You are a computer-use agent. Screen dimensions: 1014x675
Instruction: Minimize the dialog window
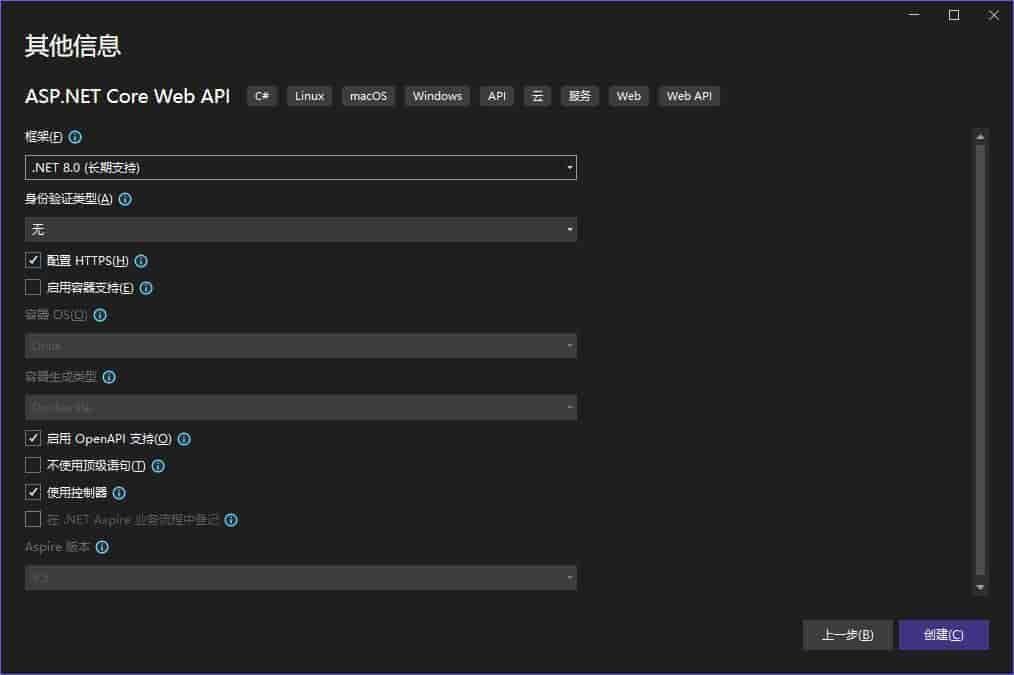914,15
